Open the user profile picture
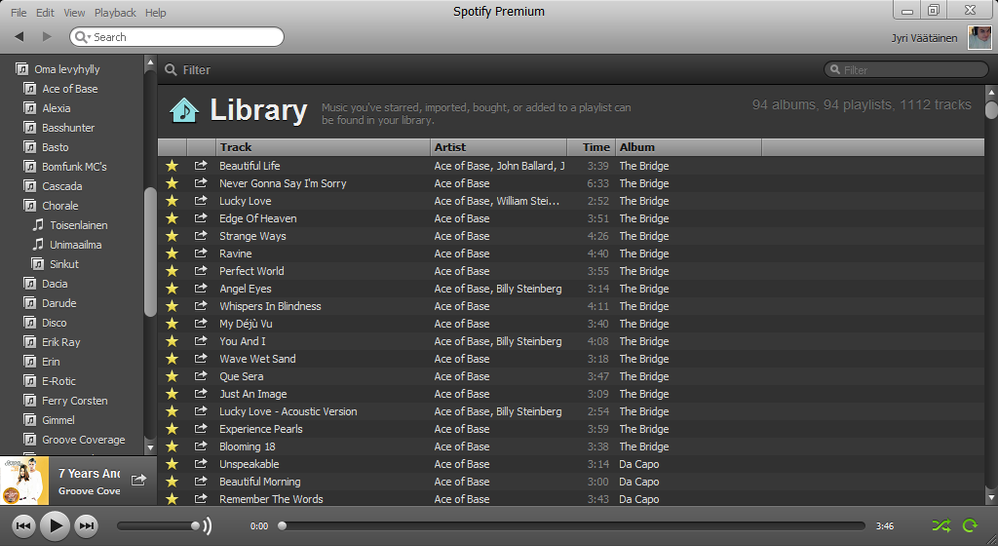This screenshot has height=546, width=998. click(x=980, y=38)
